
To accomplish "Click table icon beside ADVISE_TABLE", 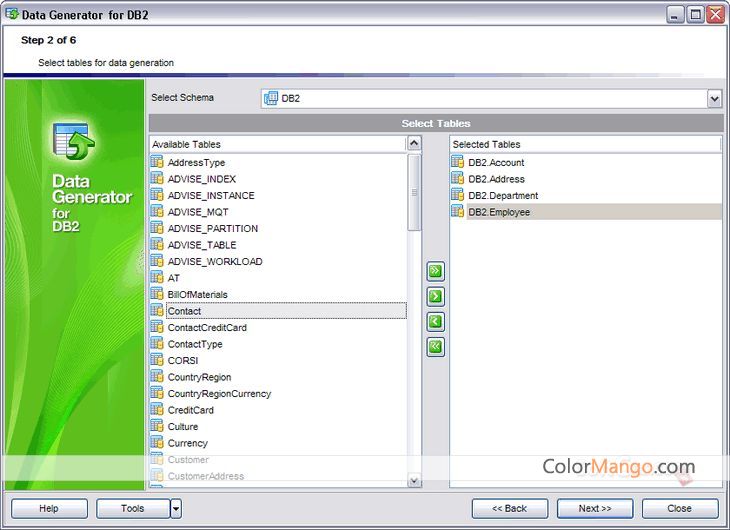I will click(157, 245).
